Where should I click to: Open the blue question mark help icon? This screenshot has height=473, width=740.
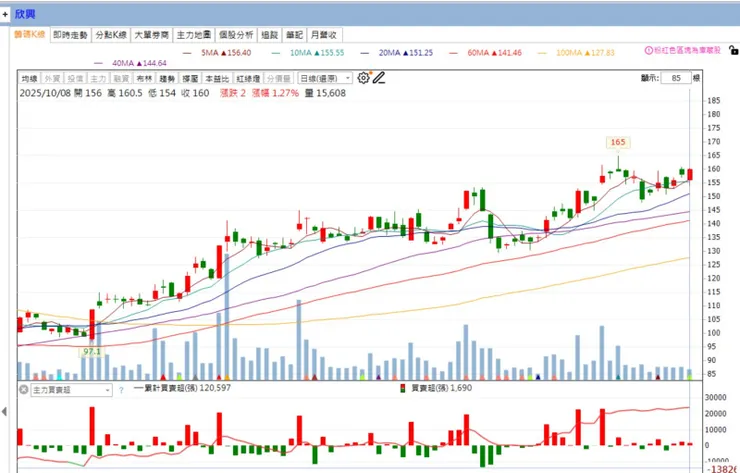[121, 390]
